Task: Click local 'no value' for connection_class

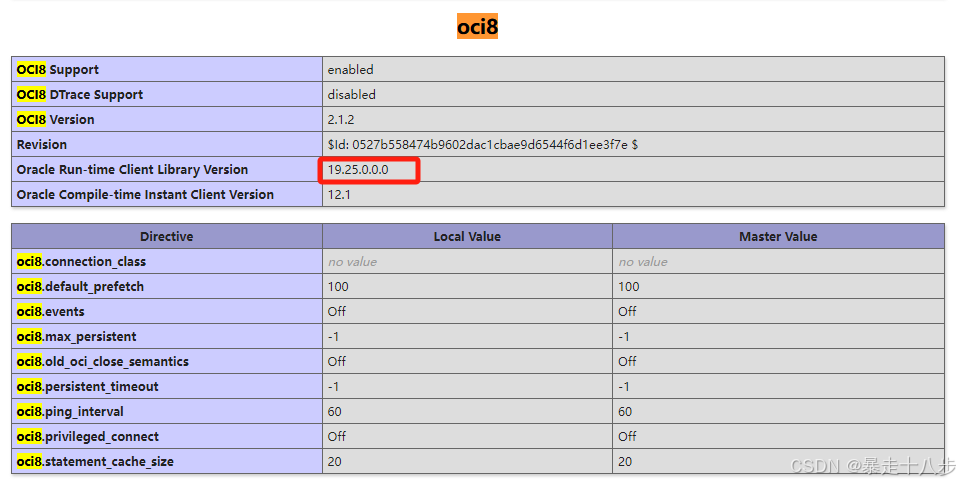Action: point(352,262)
